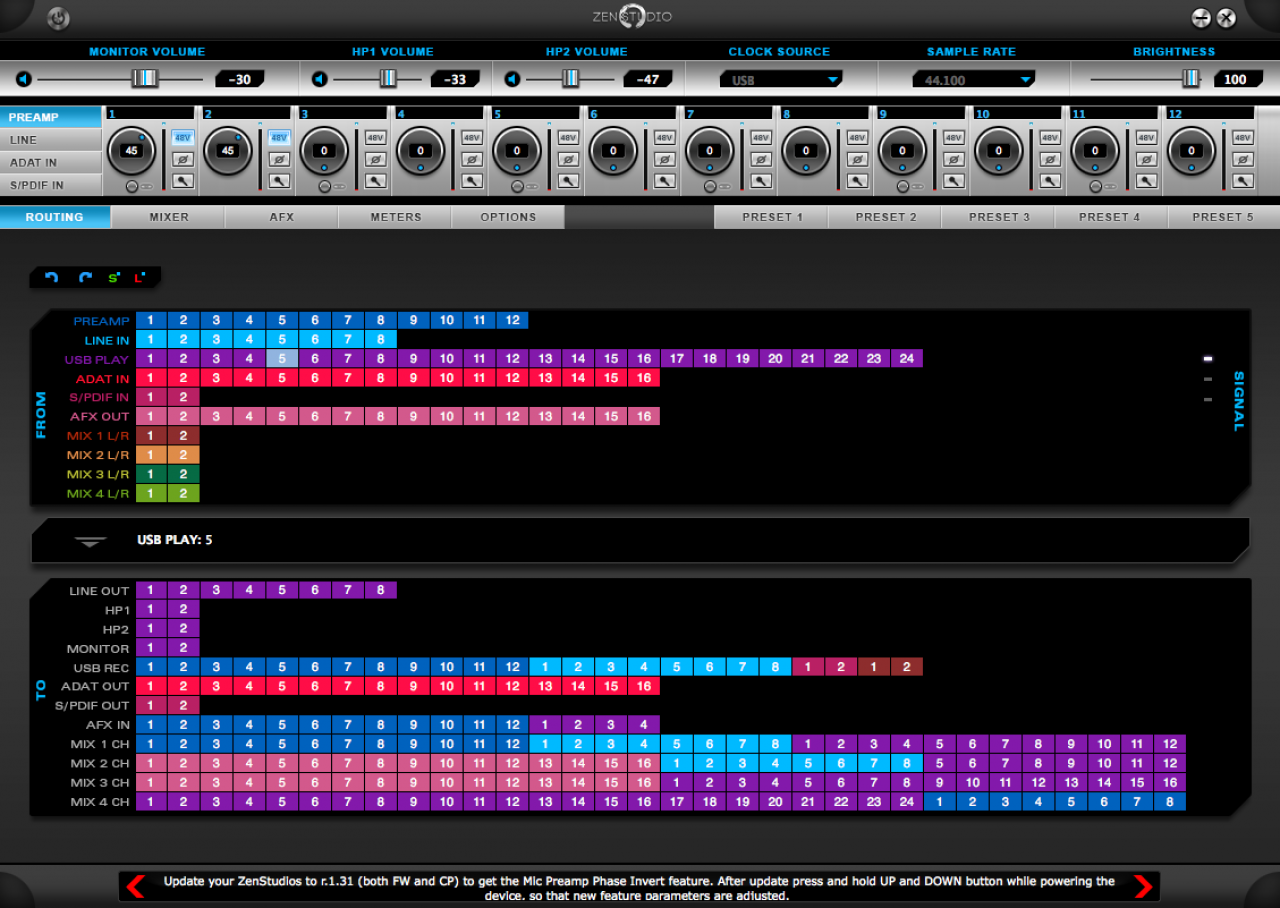Open the OPTIONS tab

[508, 217]
